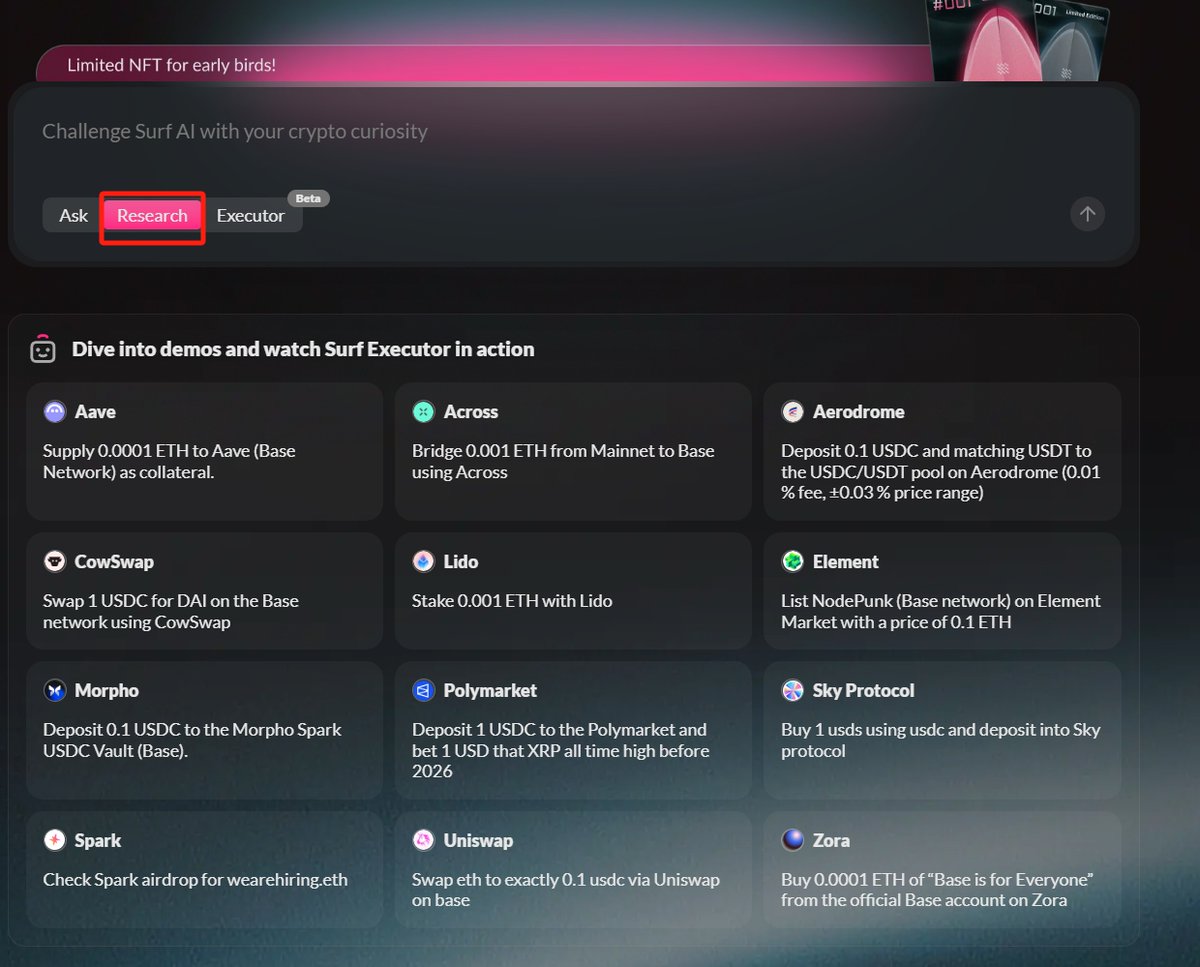The width and height of the screenshot is (1200, 967).
Task: Open the Limited NFT for early birds banner
Action: coord(485,65)
